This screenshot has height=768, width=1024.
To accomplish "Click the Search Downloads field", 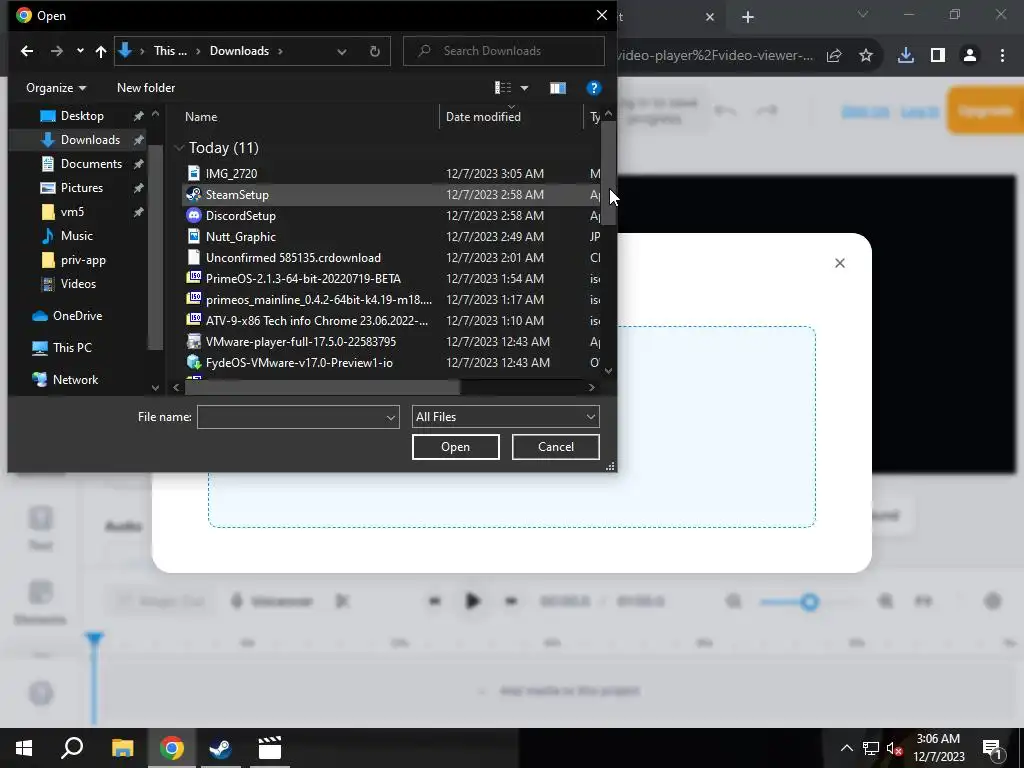I will point(504,51).
